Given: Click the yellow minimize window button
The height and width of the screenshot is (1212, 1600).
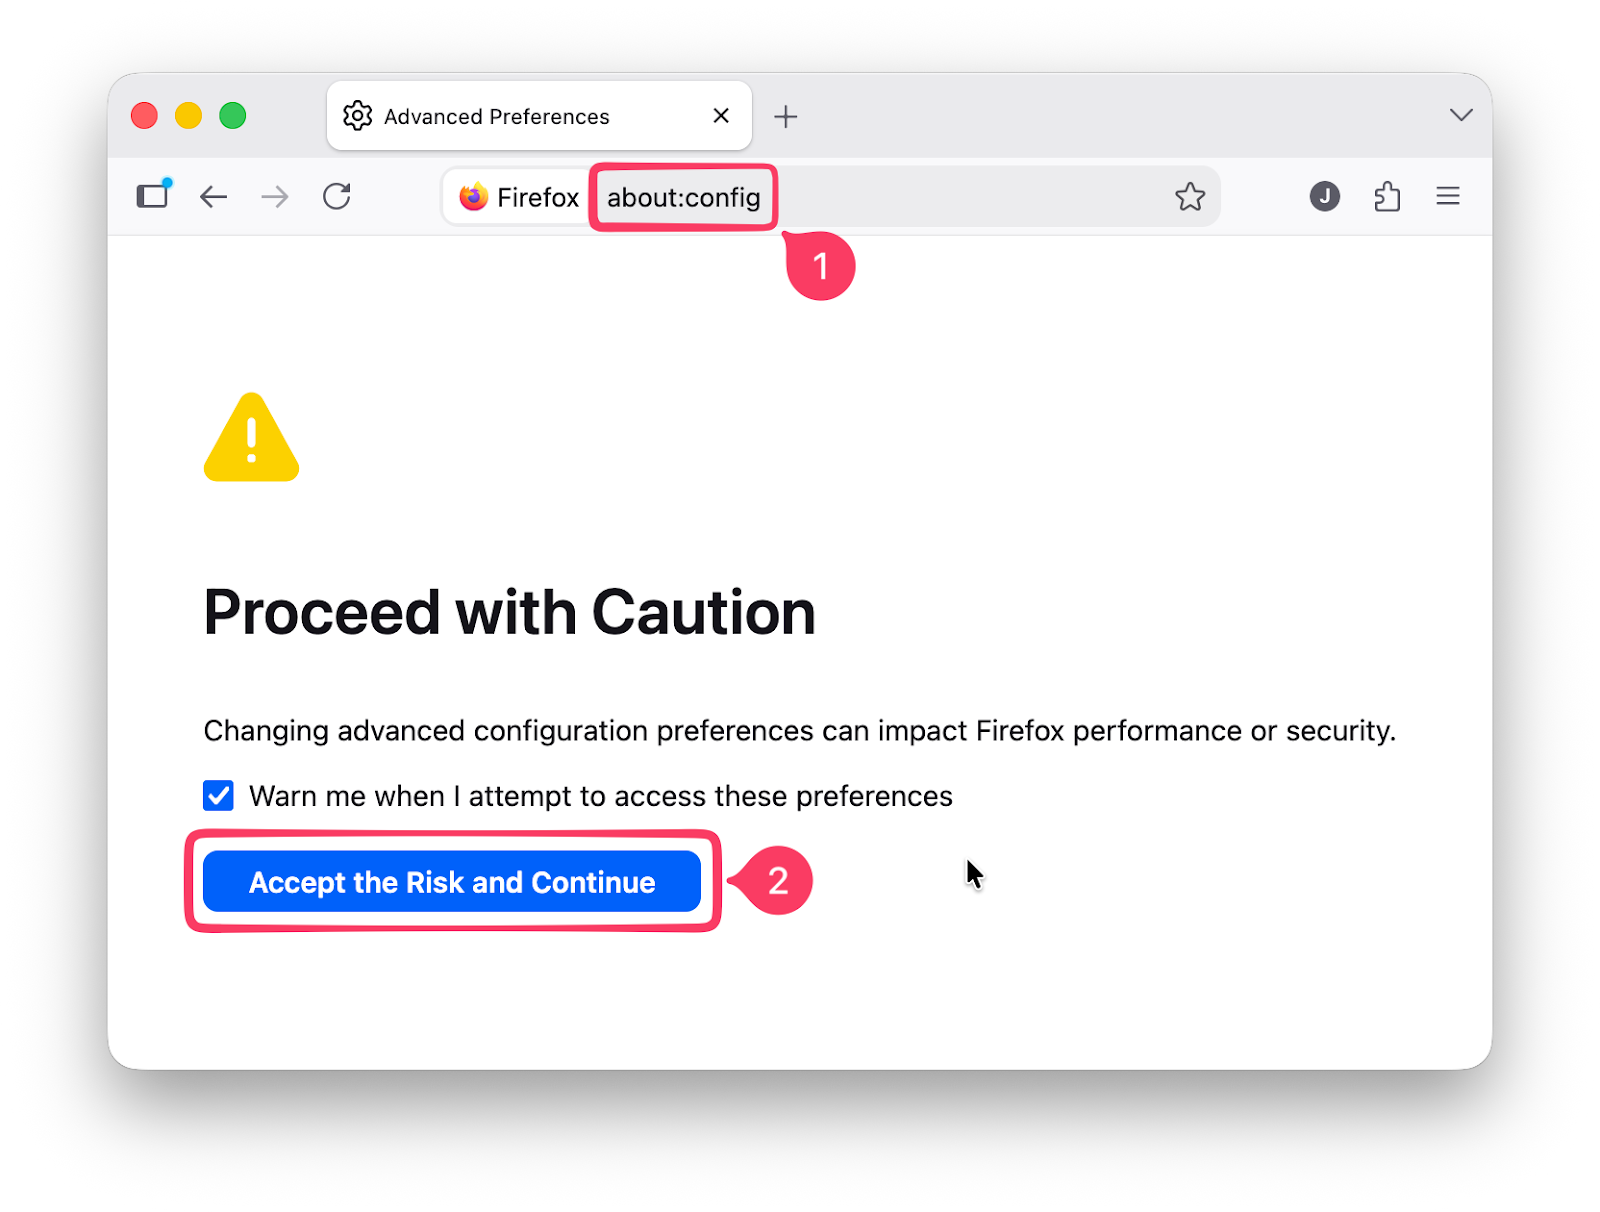Looking at the screenshot, I should 188,116.
